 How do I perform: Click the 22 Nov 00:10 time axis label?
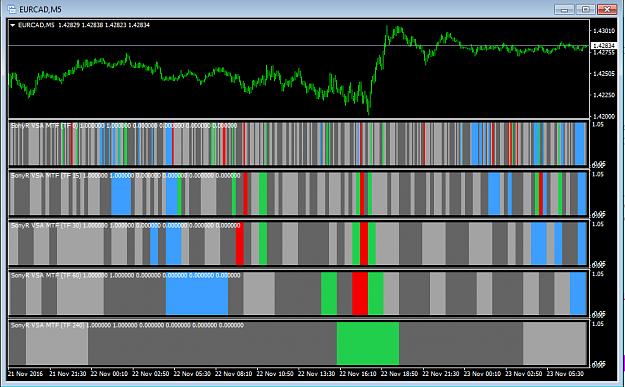tap(109, 374)
